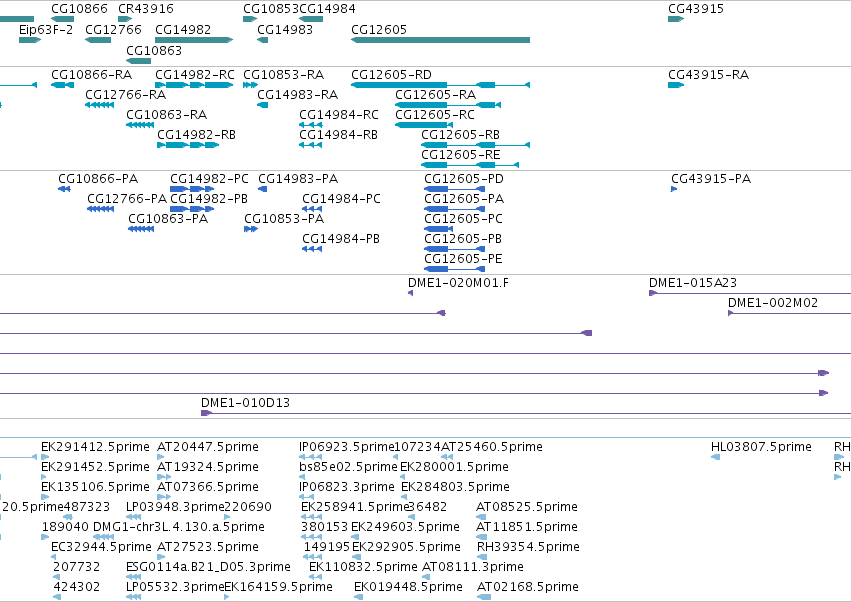The height and width of the screenshot is (602, 851).
Task: Select EST AT20447.5prime label
Action: [x=208, y=447]
